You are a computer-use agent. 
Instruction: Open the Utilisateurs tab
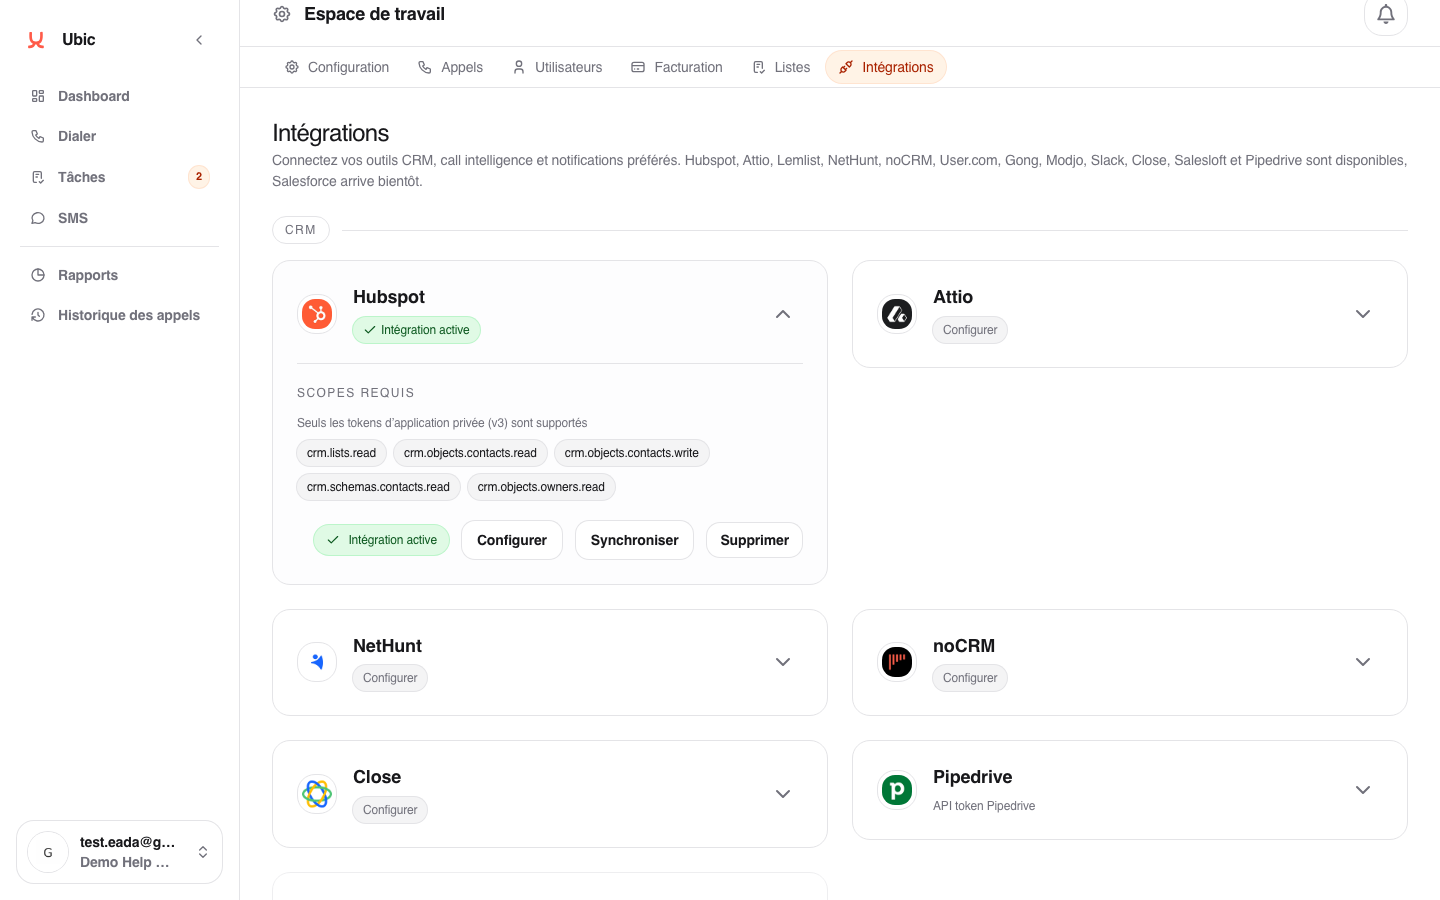tap(557, 67)
